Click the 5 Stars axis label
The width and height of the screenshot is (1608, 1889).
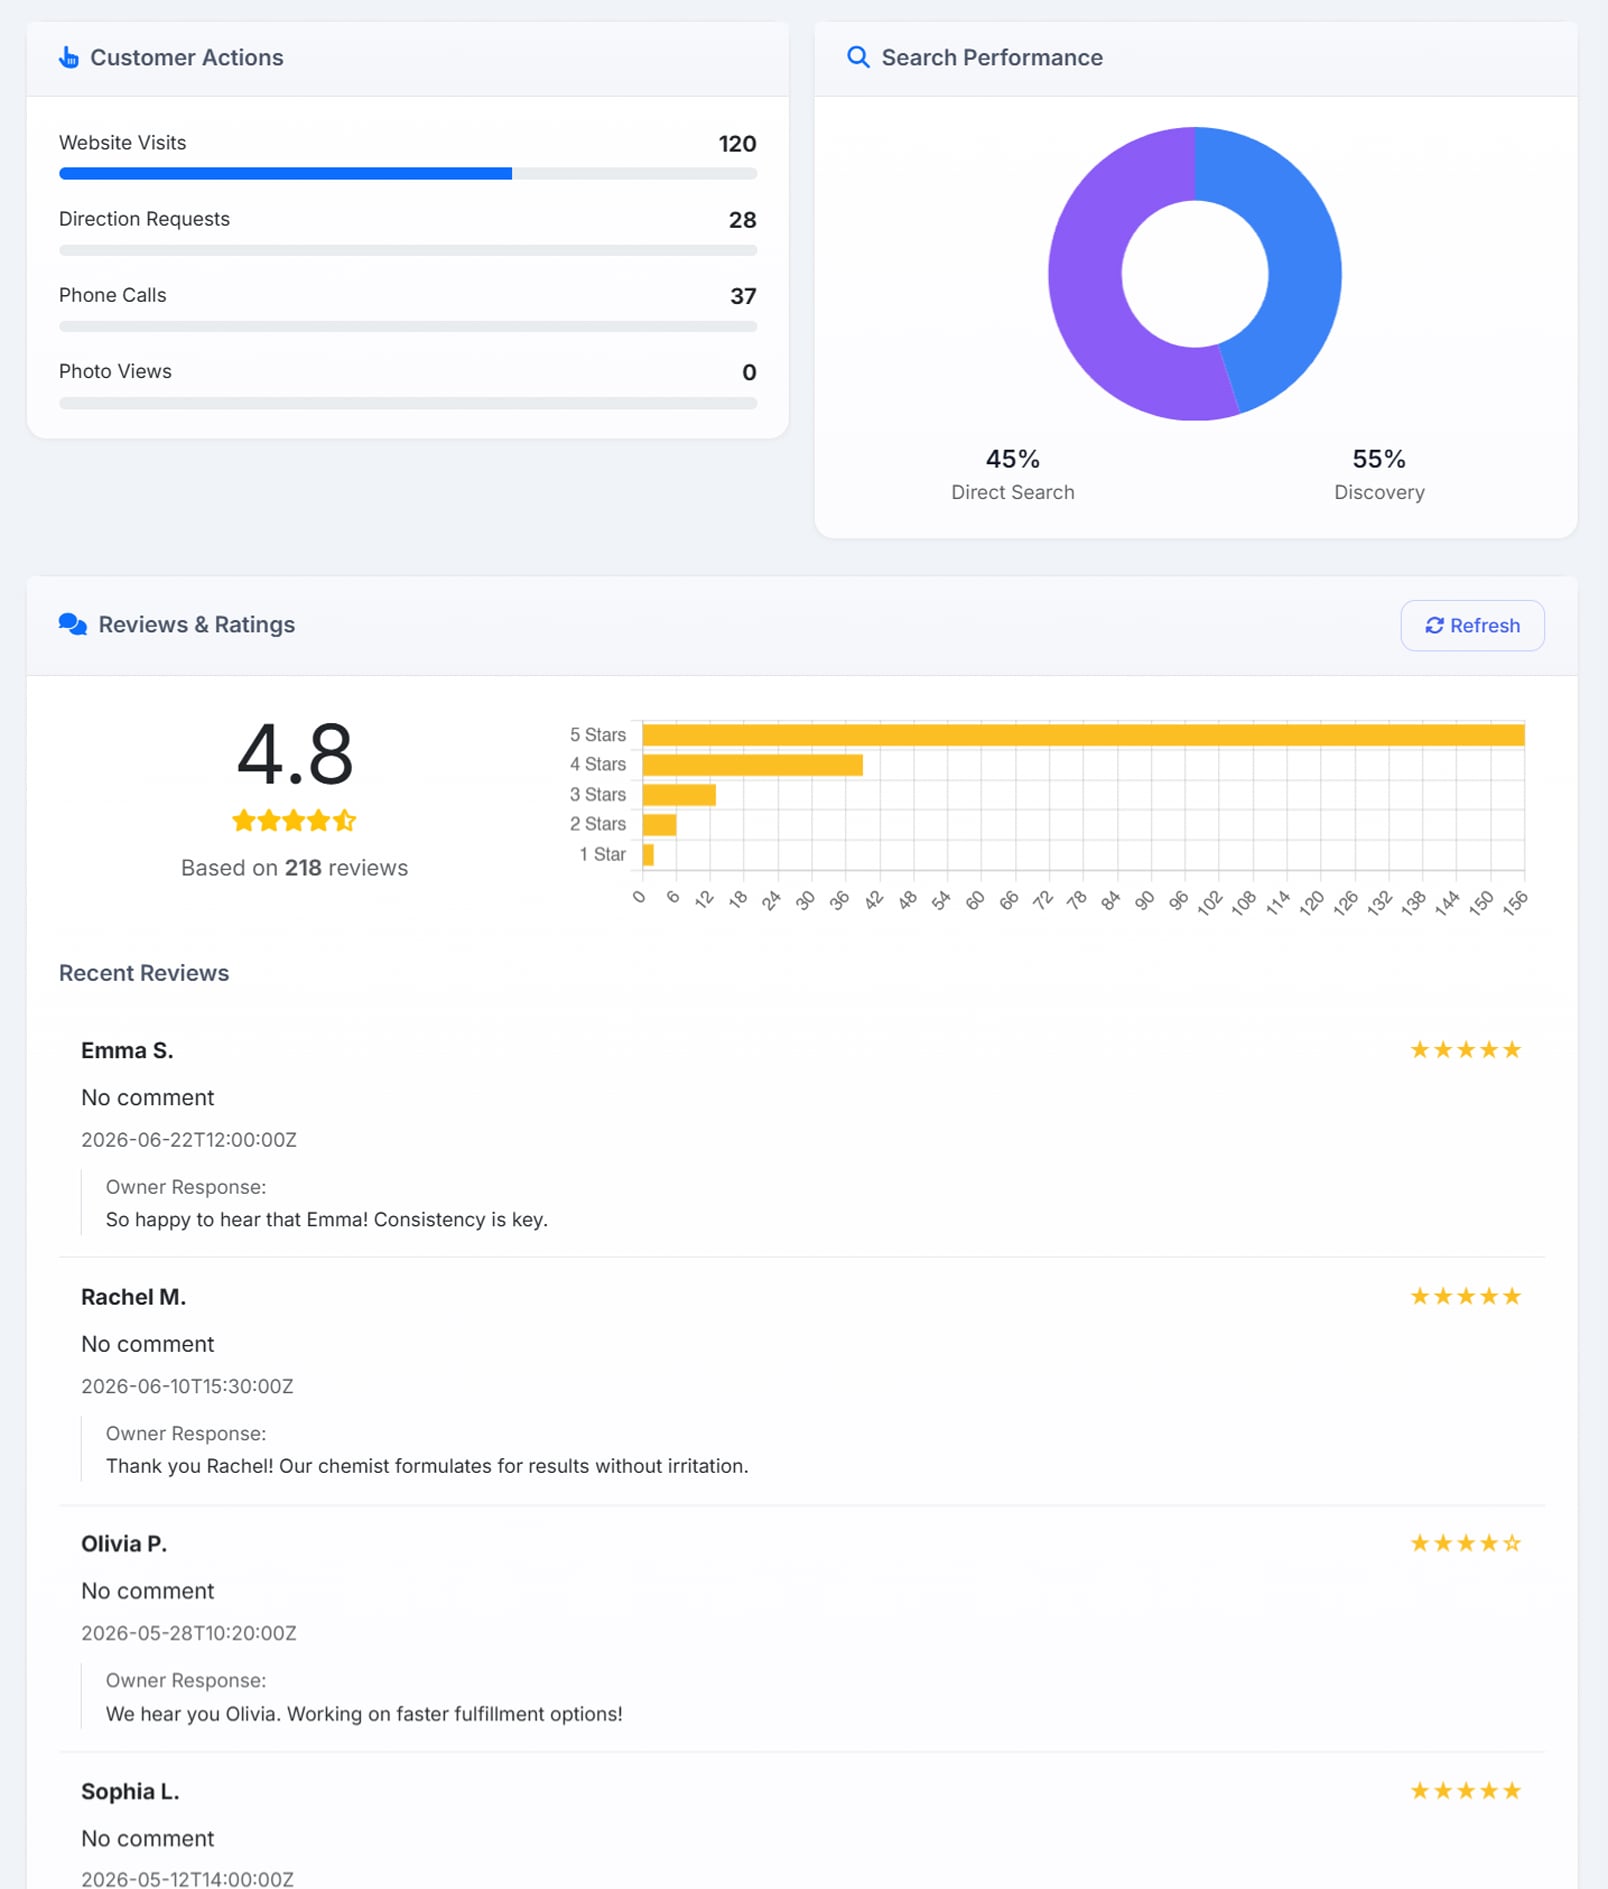598,735
